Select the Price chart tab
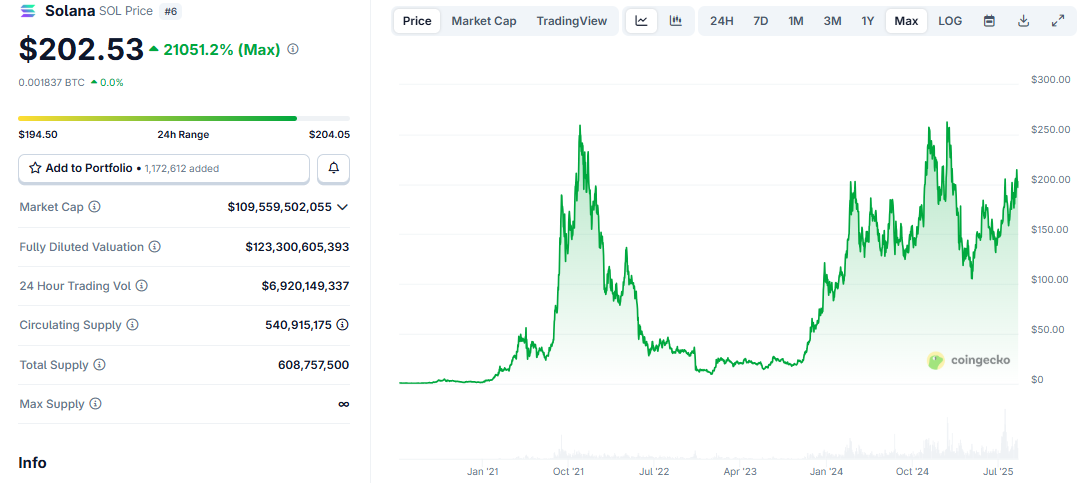1092x483 pixels. tap(417, 21)
